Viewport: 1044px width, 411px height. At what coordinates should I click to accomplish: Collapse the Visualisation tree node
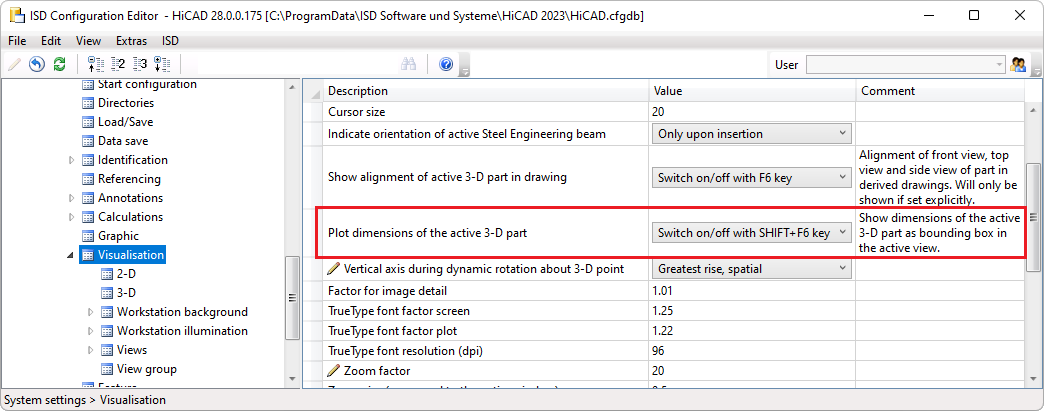[71, 255]
